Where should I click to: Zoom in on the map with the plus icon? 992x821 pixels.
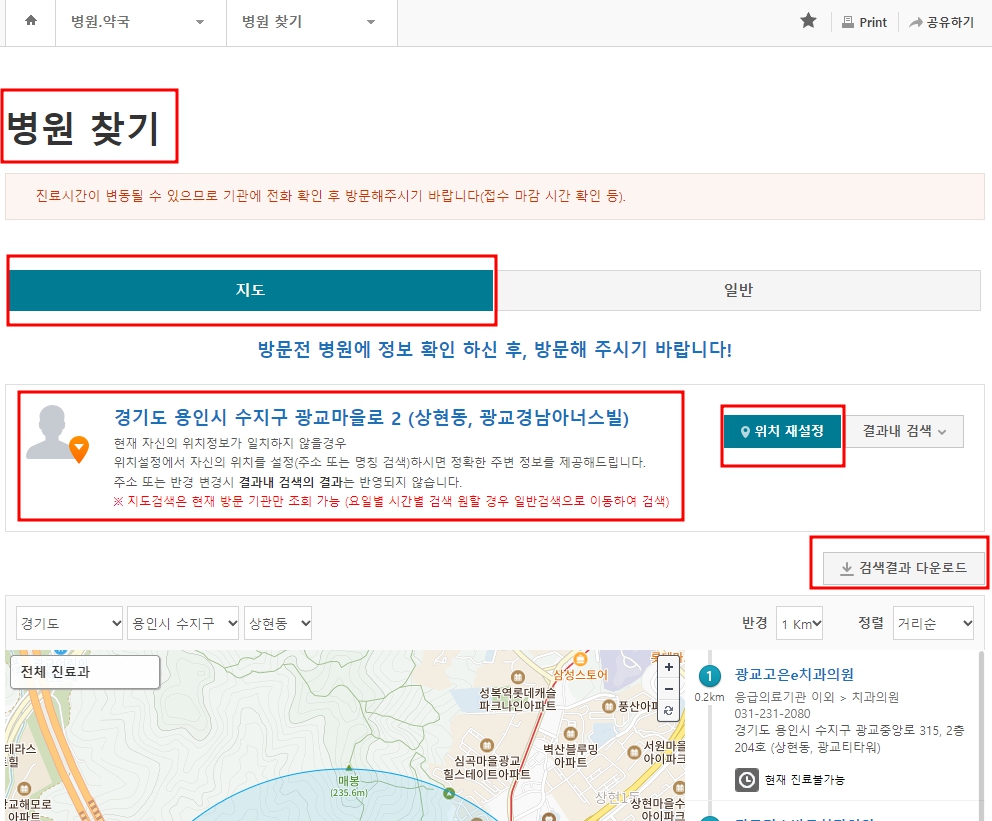tap(669, 666)
